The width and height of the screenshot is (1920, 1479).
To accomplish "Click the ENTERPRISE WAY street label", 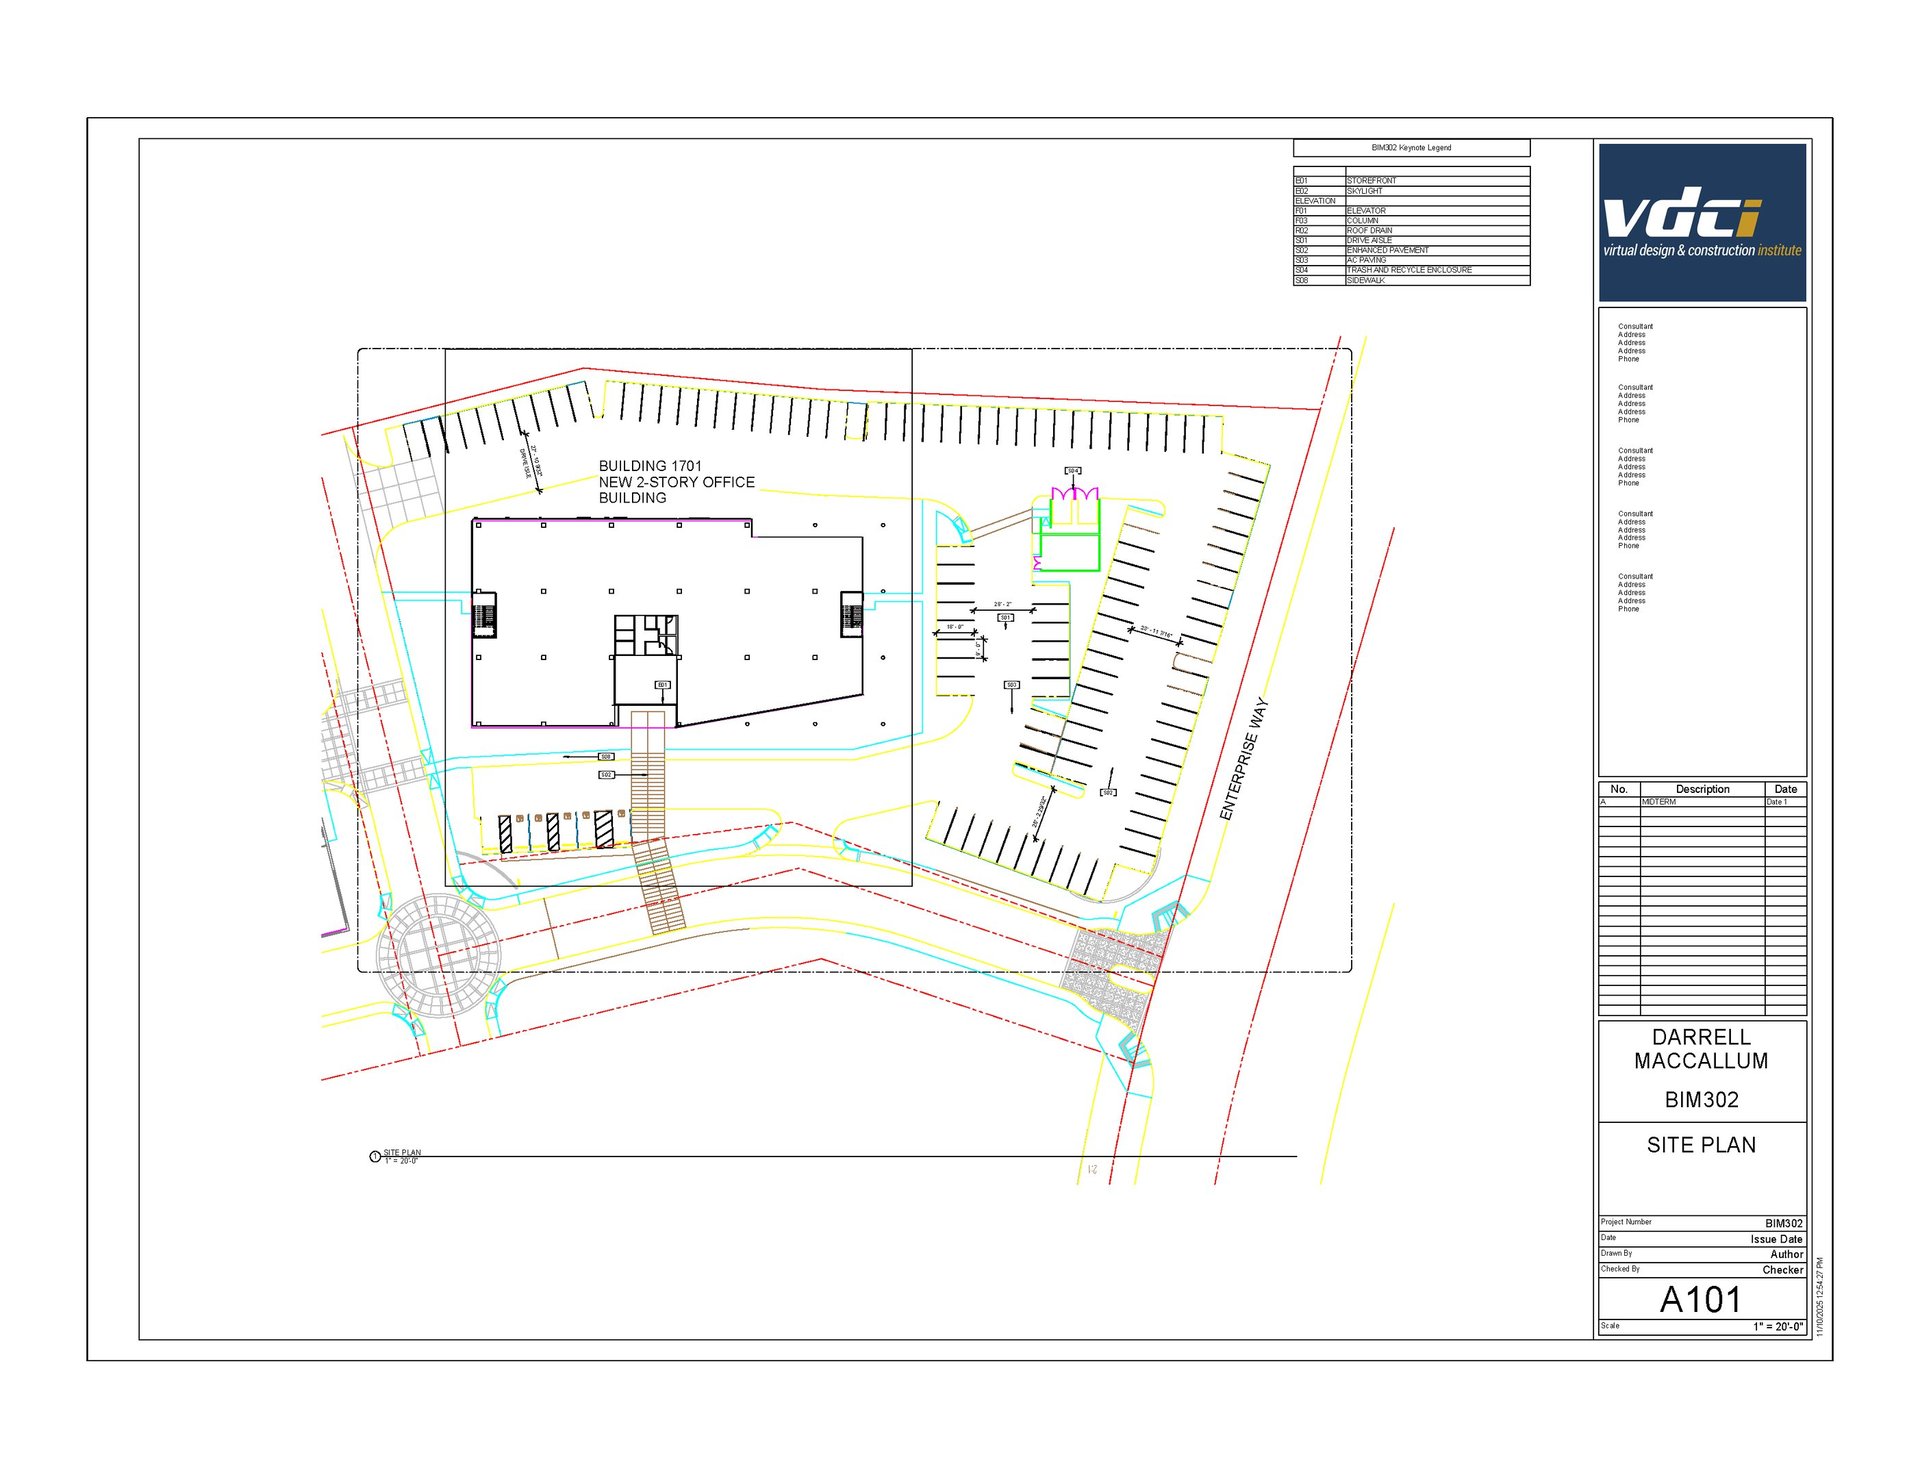I will 1243,759.
